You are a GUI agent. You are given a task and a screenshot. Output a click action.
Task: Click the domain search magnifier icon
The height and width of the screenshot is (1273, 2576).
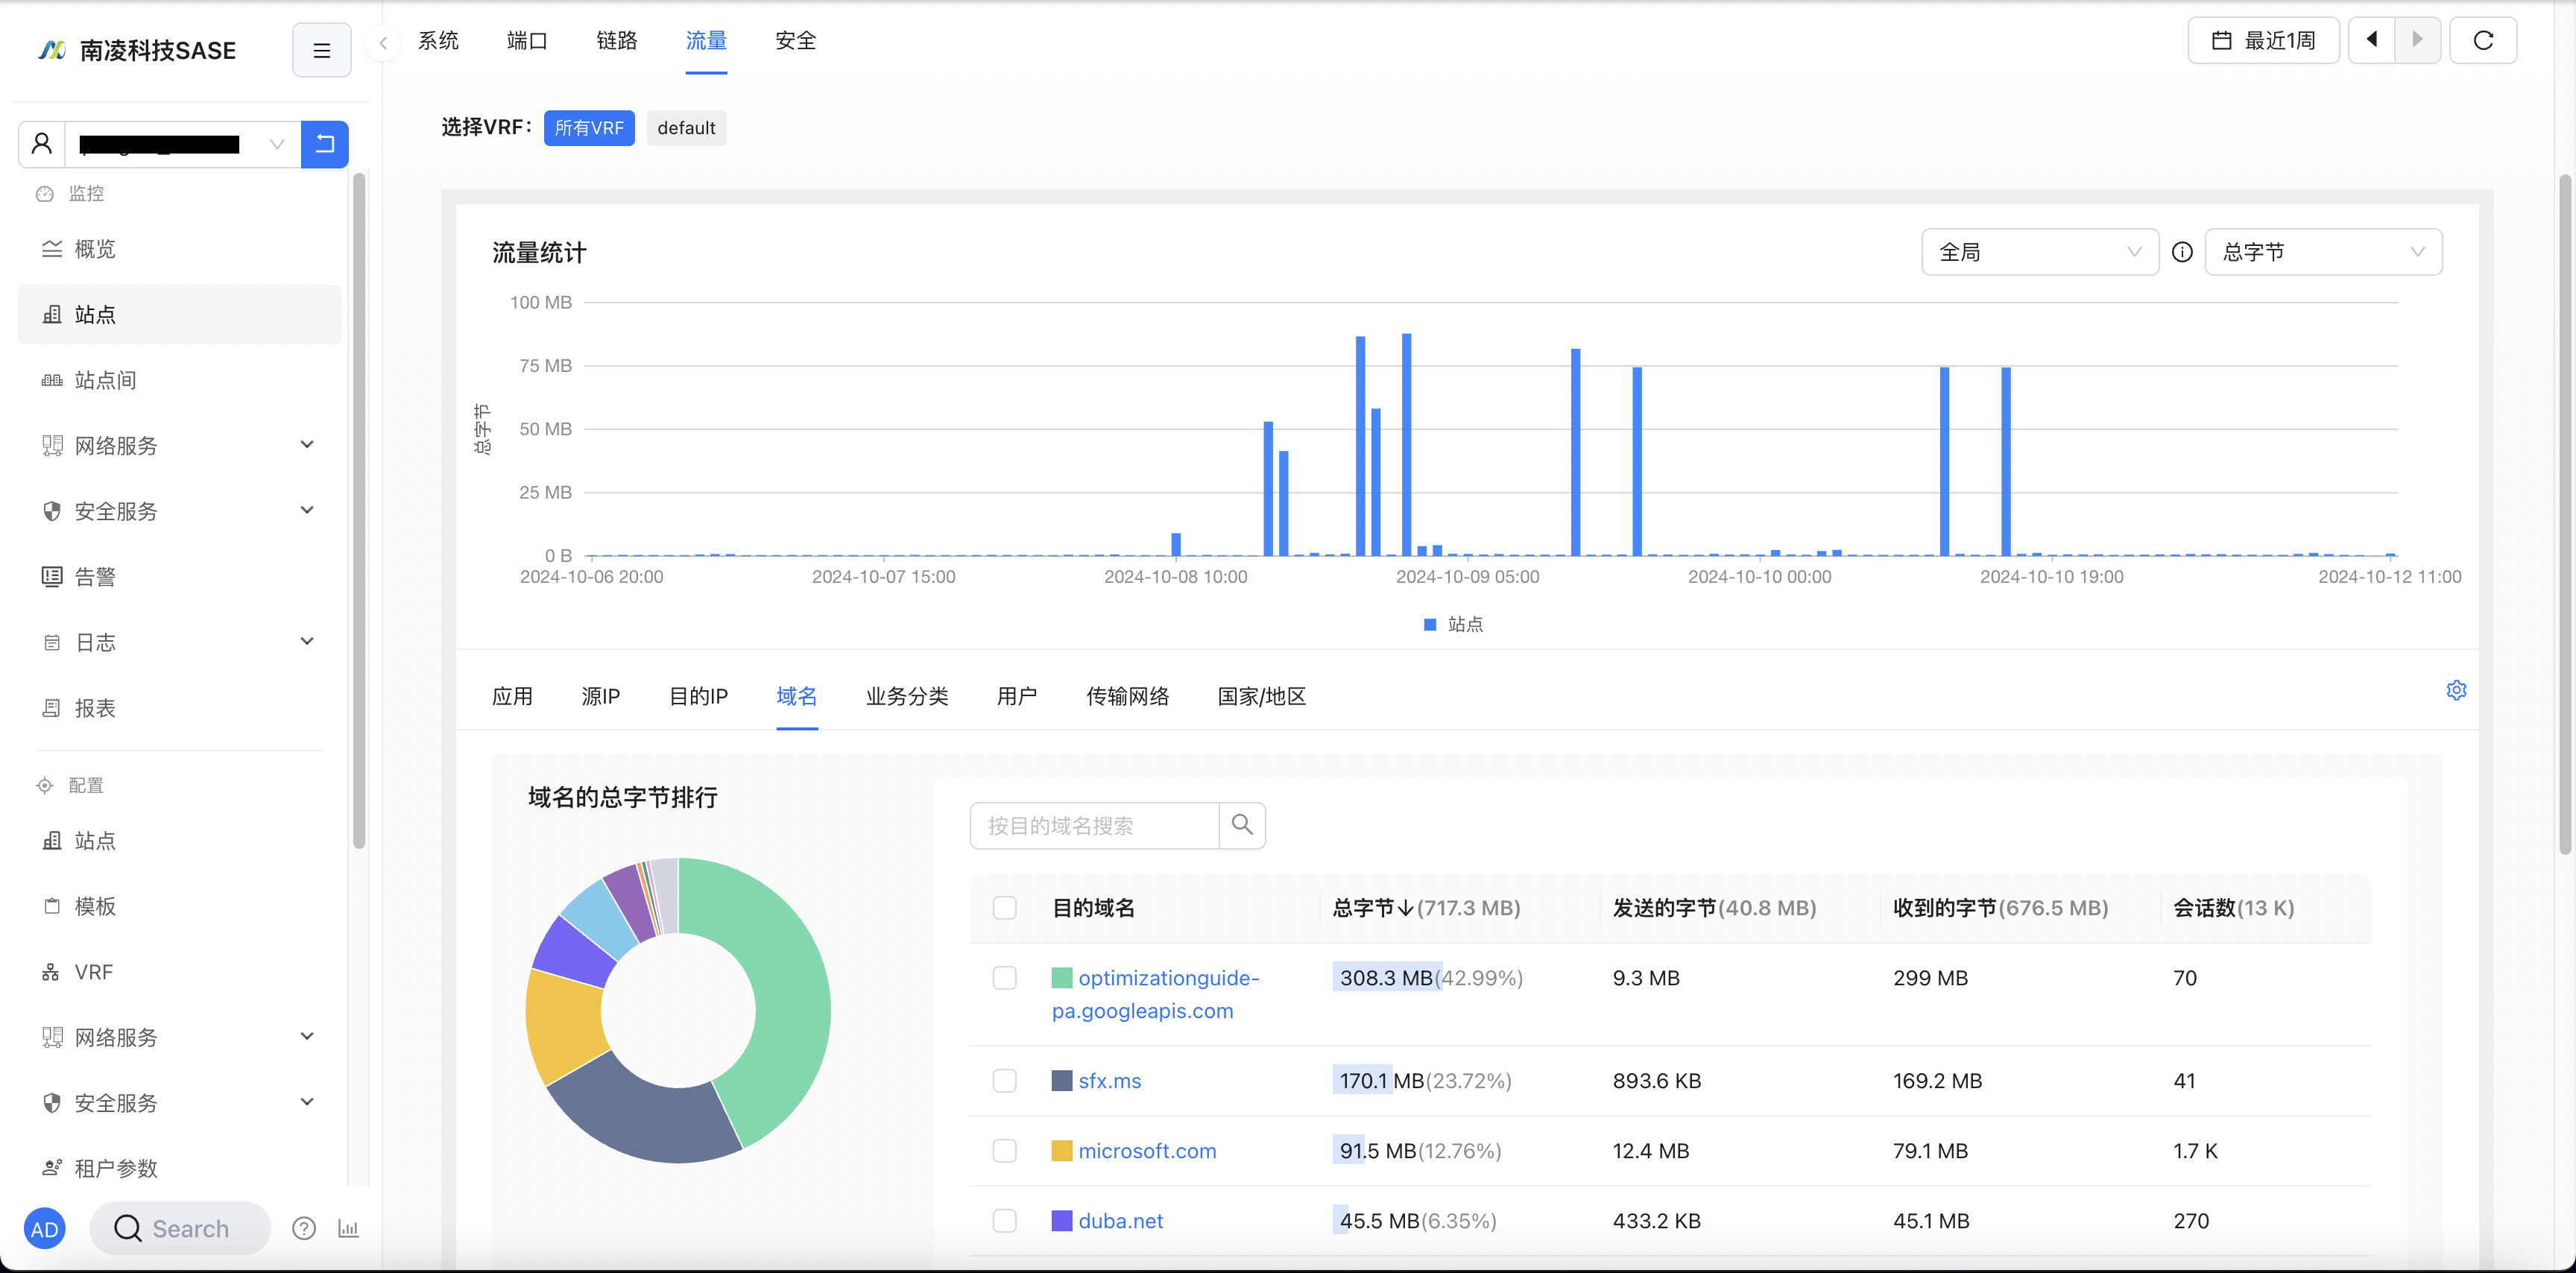coord(1242,825)
